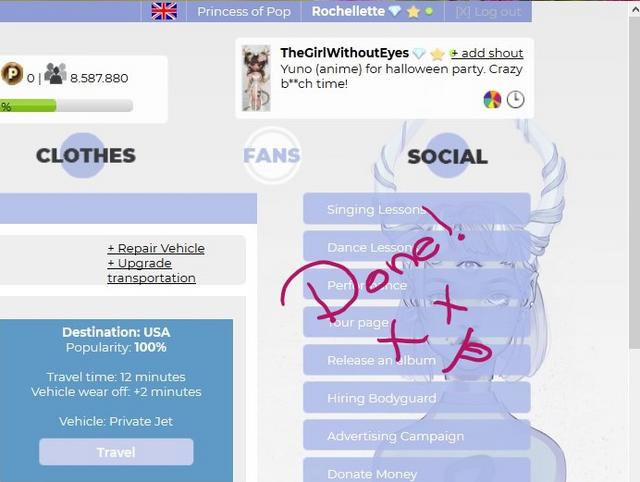Viewport: 640px width, 482px height.
Task: Click the Travel button
Action: tap(116, 452)
